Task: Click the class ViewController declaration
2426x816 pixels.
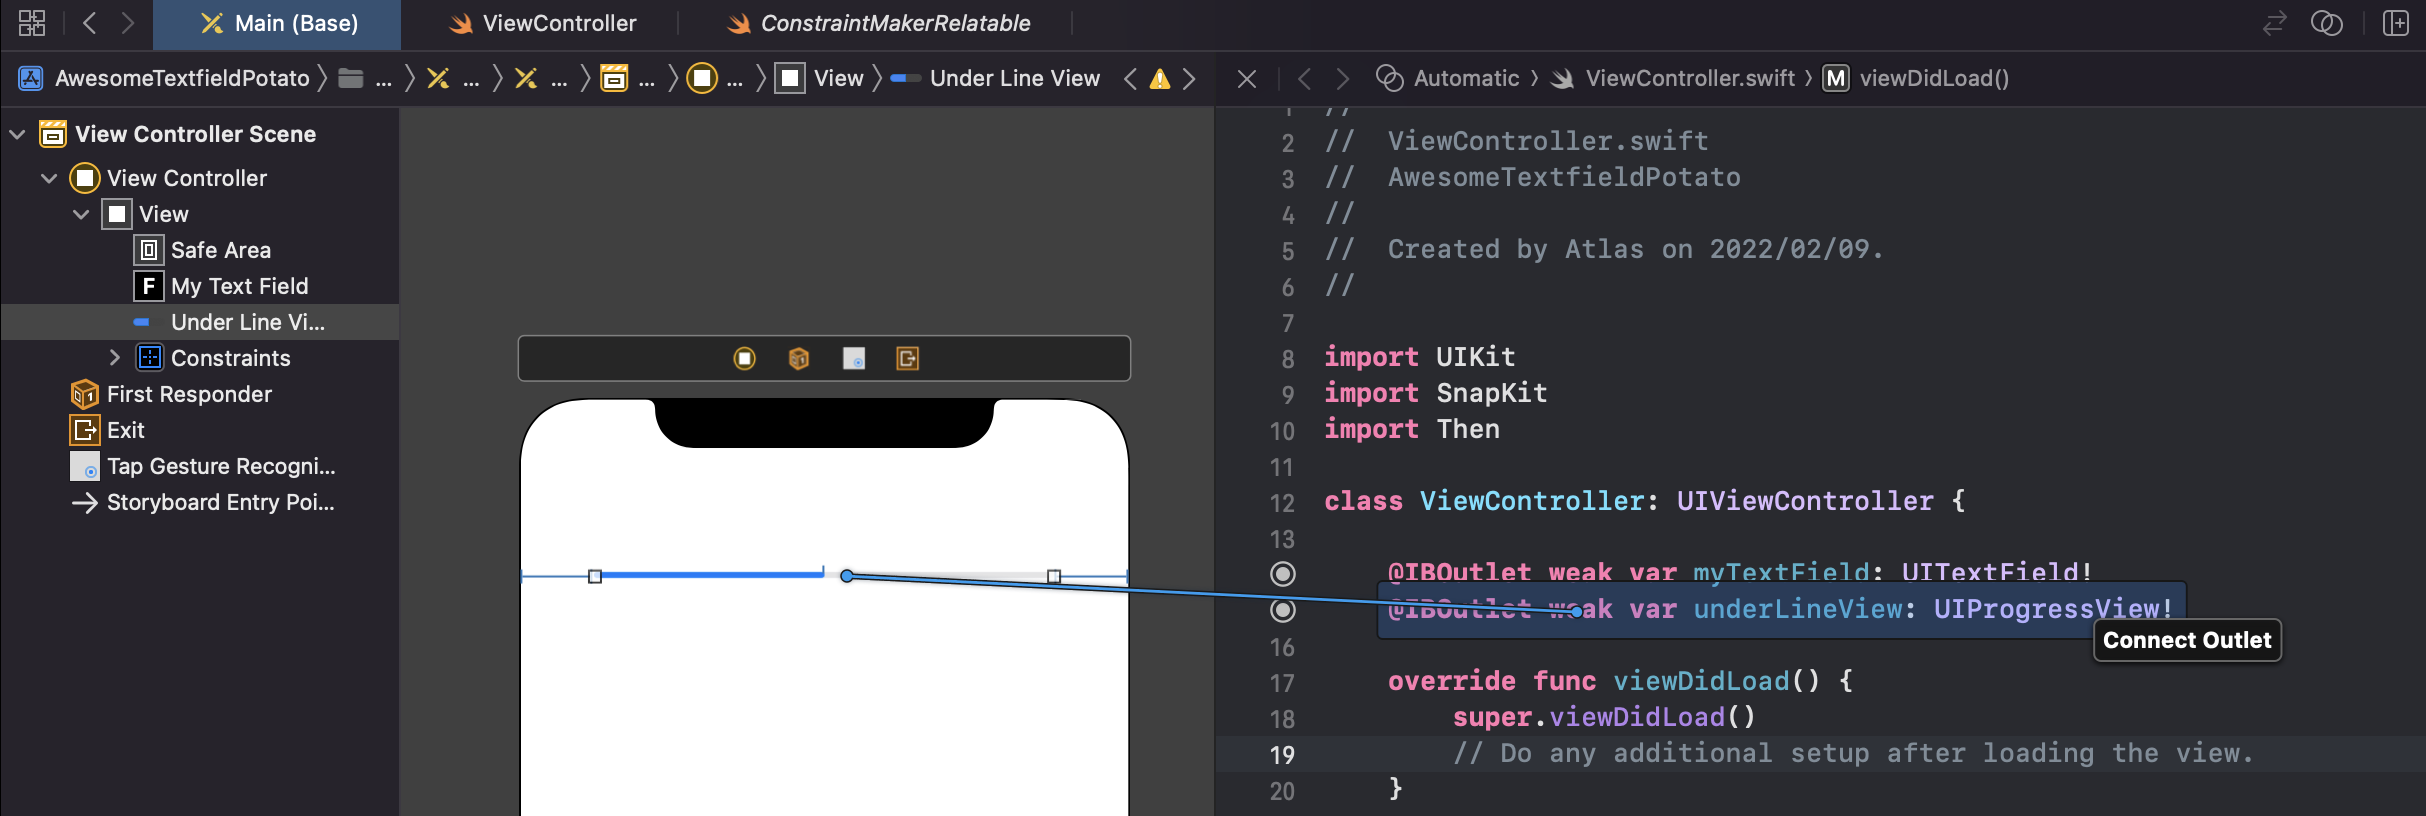Action: (x=1645, y=501)
